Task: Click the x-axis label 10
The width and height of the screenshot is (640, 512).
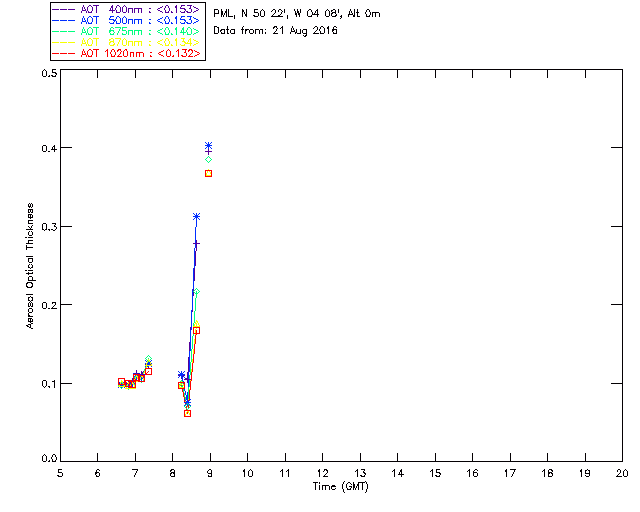Action: pos(248,473)
